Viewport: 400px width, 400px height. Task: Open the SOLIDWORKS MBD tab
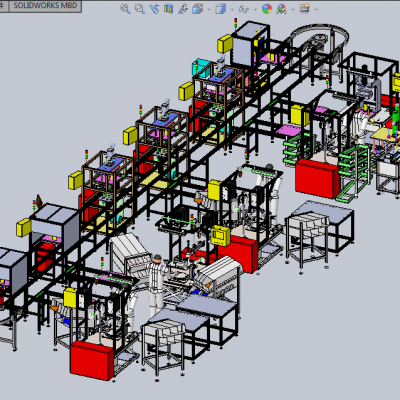45,6
